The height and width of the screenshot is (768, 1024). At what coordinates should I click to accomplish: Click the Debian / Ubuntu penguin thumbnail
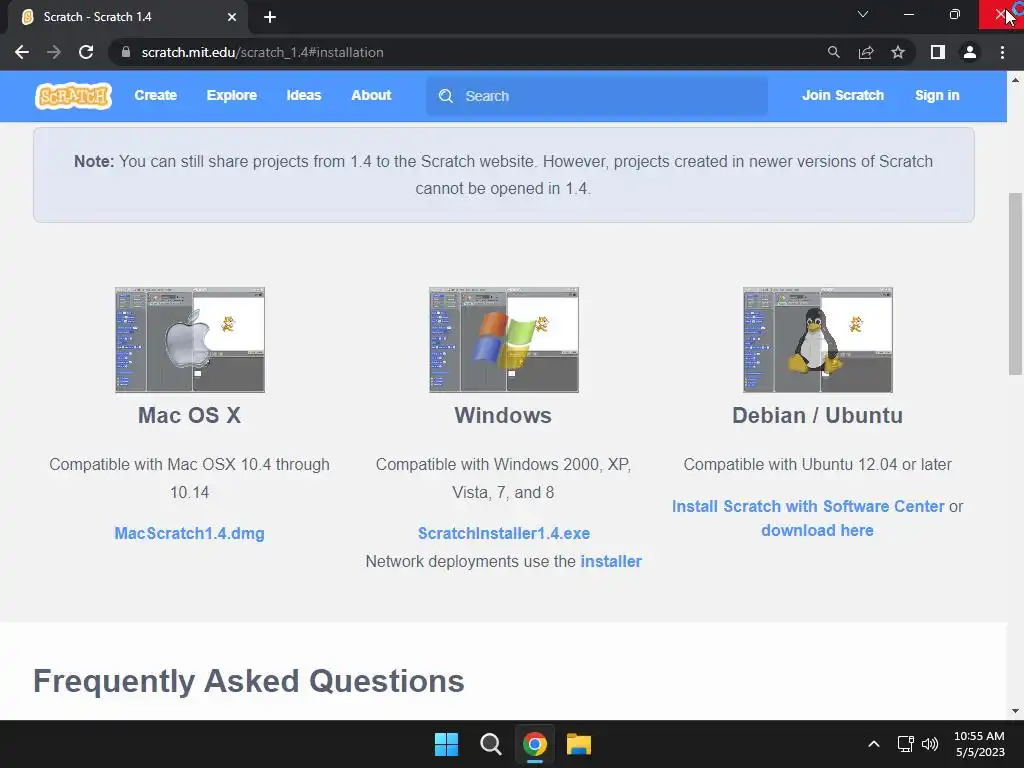pos(818,340)
